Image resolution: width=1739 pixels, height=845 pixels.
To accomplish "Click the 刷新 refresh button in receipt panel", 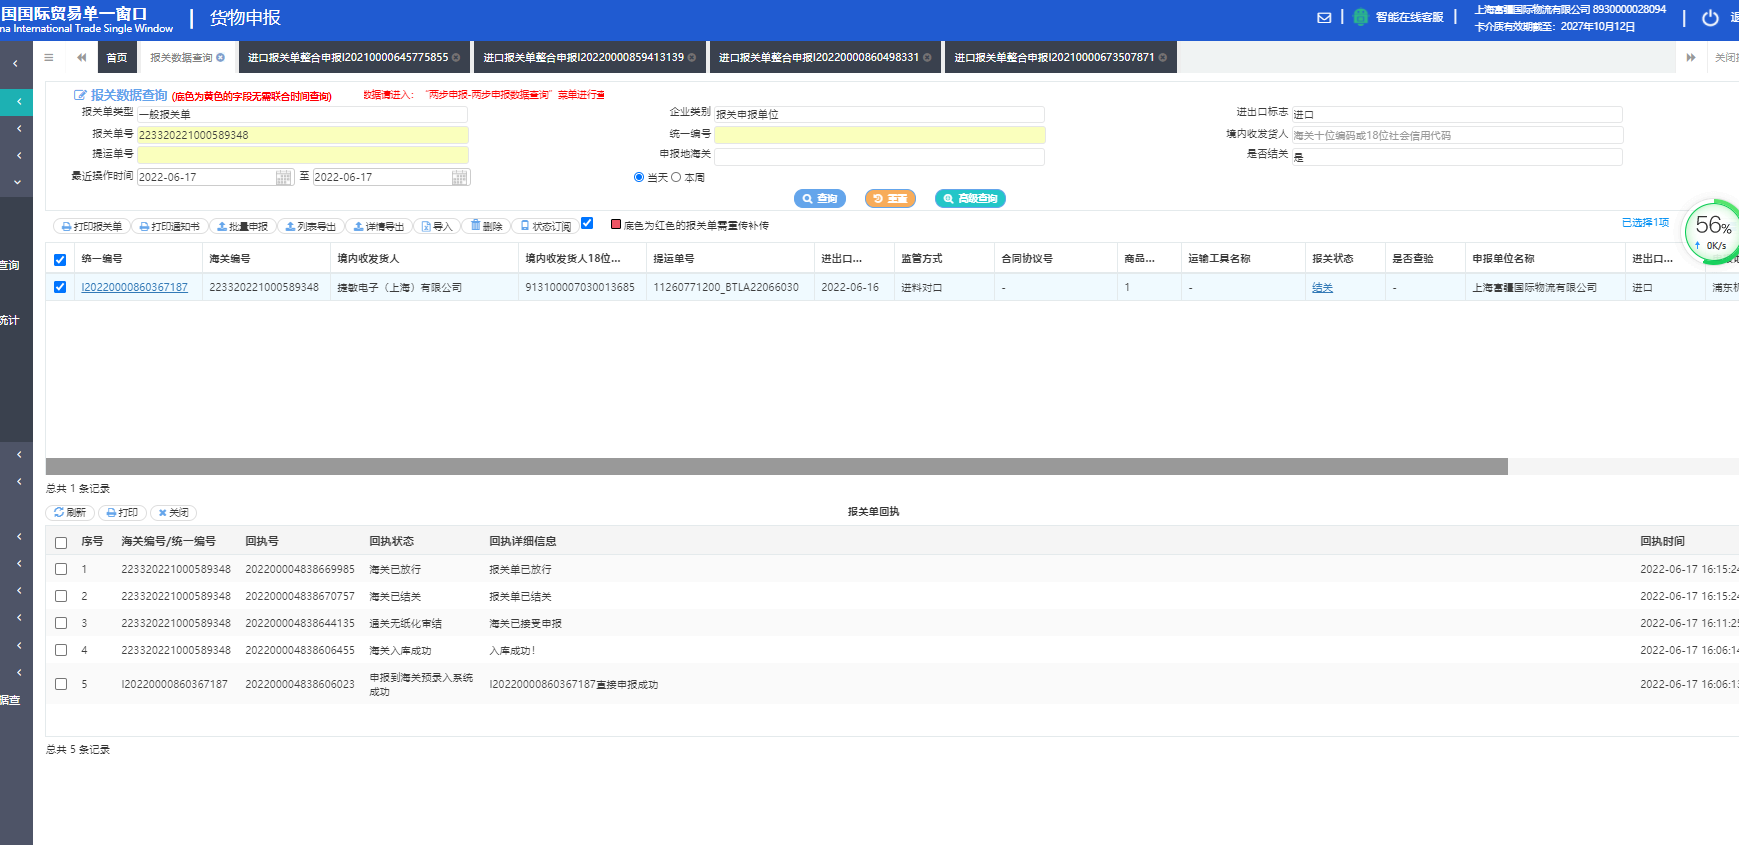I will click(x=70, y=512).
